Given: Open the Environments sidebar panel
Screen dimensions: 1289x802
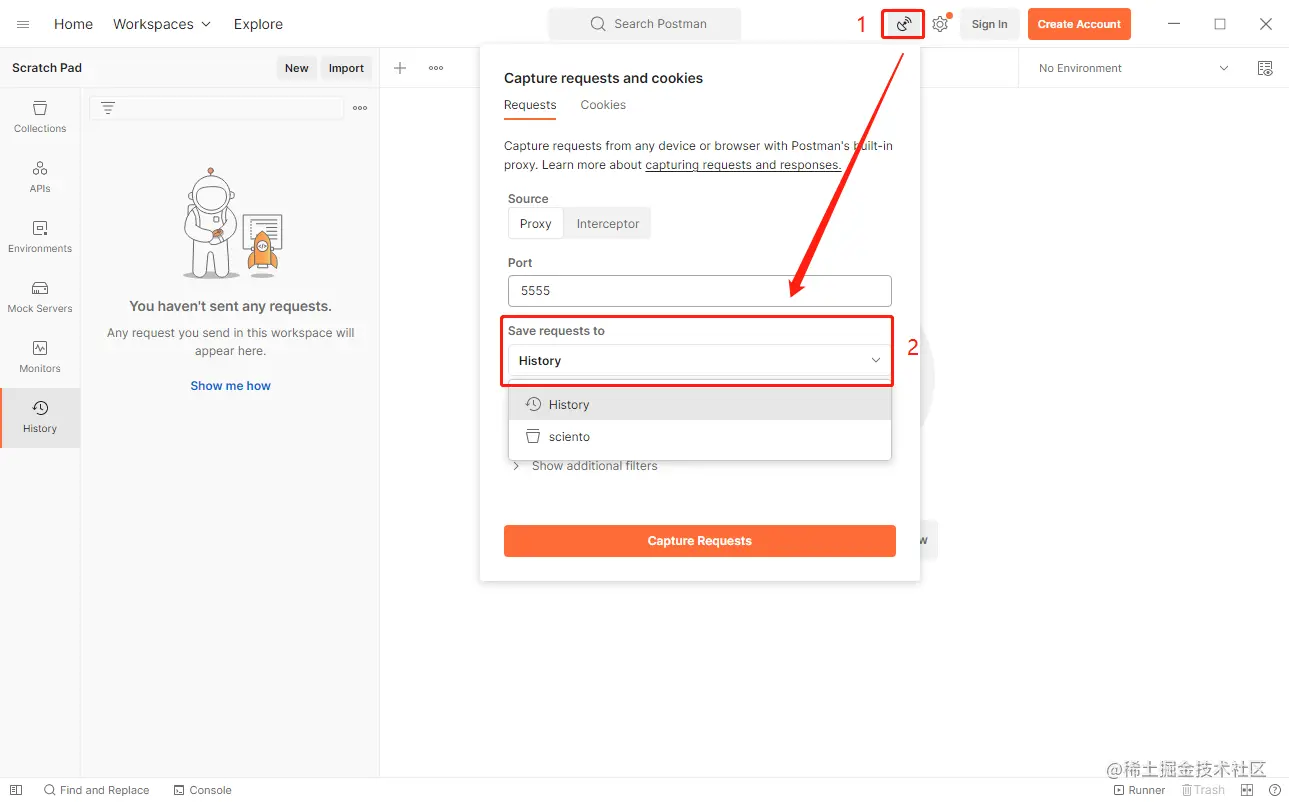Looking at the screenshot, I should click(40, 237).
